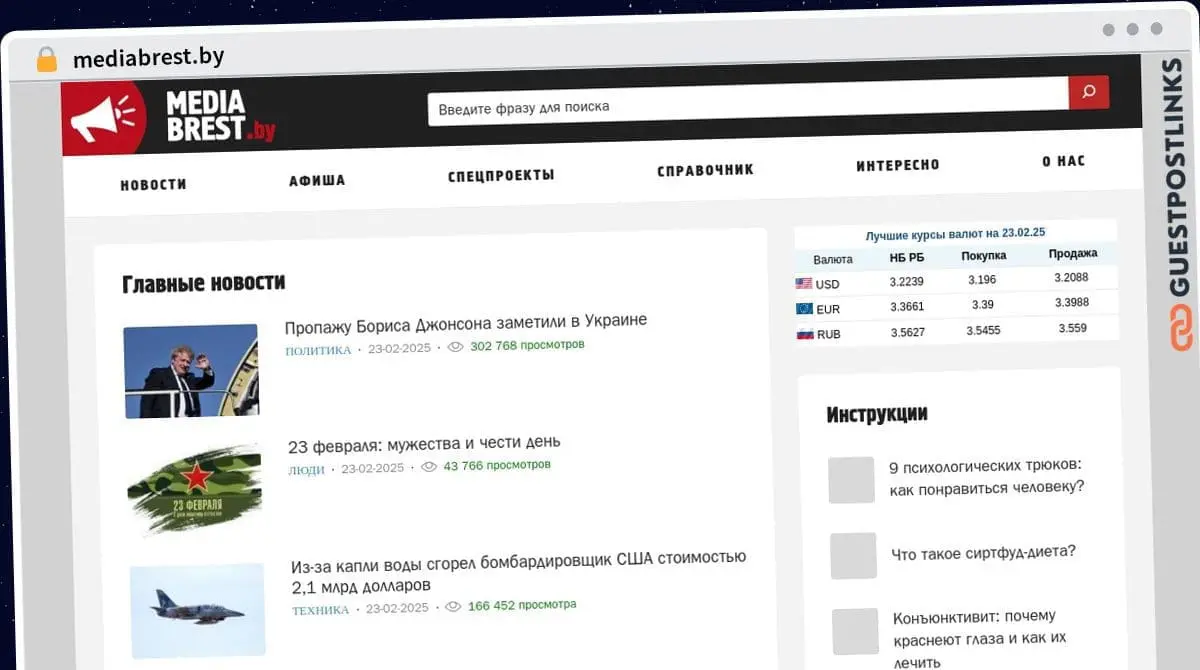Click the Валюта column header
1200x670 pixels.
(x=833, y=260)
